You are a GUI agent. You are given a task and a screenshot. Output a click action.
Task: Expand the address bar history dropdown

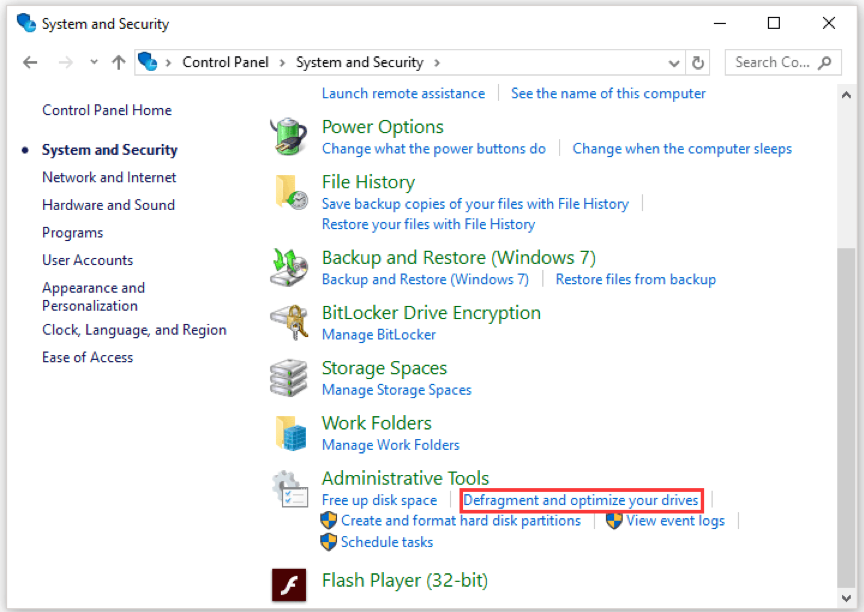click(x=673, y=63)
